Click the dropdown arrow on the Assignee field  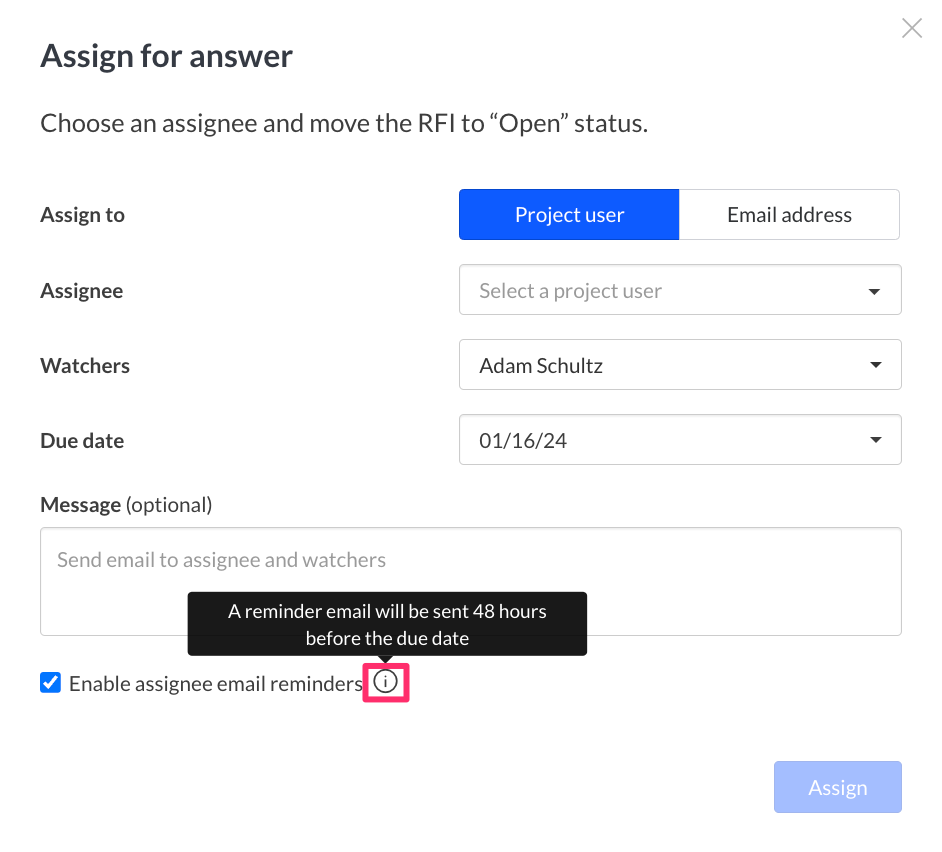[x=875, y=289]
